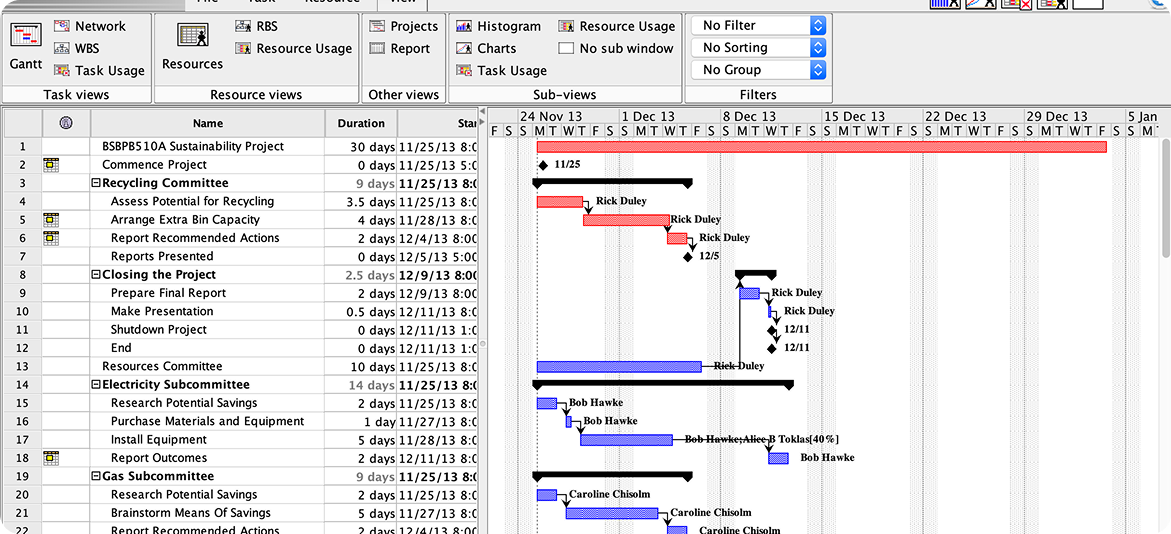Collapse the Electricity Subcommittee task group
This screenshot has width=1171, height=534.
96,385
